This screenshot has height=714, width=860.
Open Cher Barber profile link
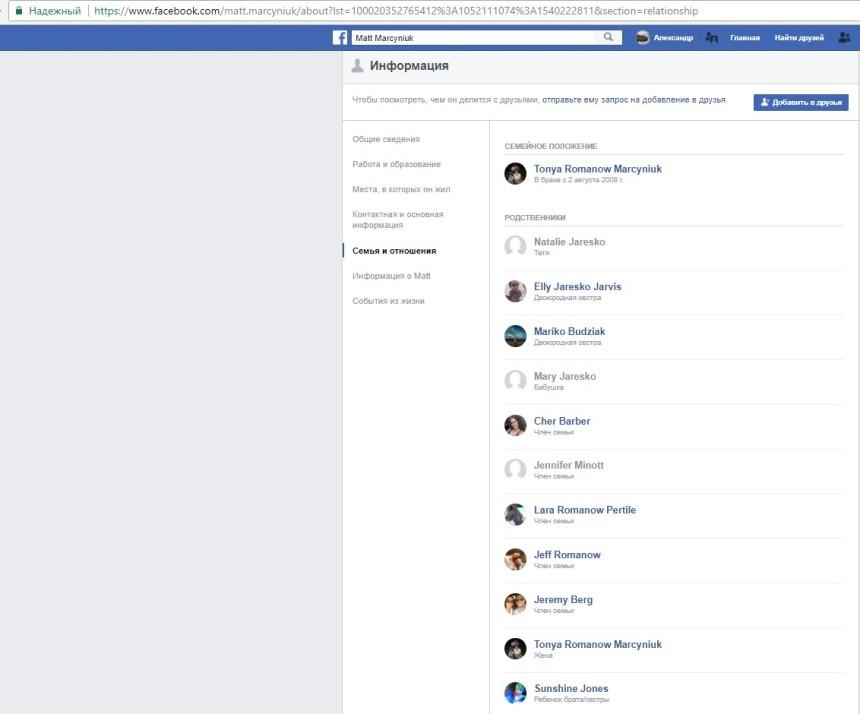[x=562, y=421]
